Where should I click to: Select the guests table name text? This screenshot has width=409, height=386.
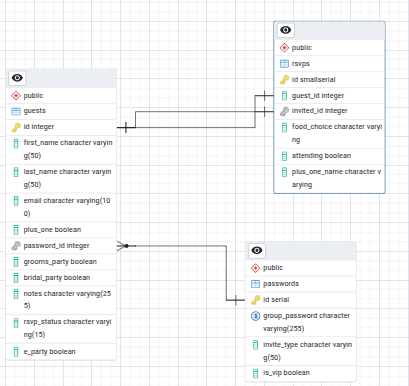35,111
